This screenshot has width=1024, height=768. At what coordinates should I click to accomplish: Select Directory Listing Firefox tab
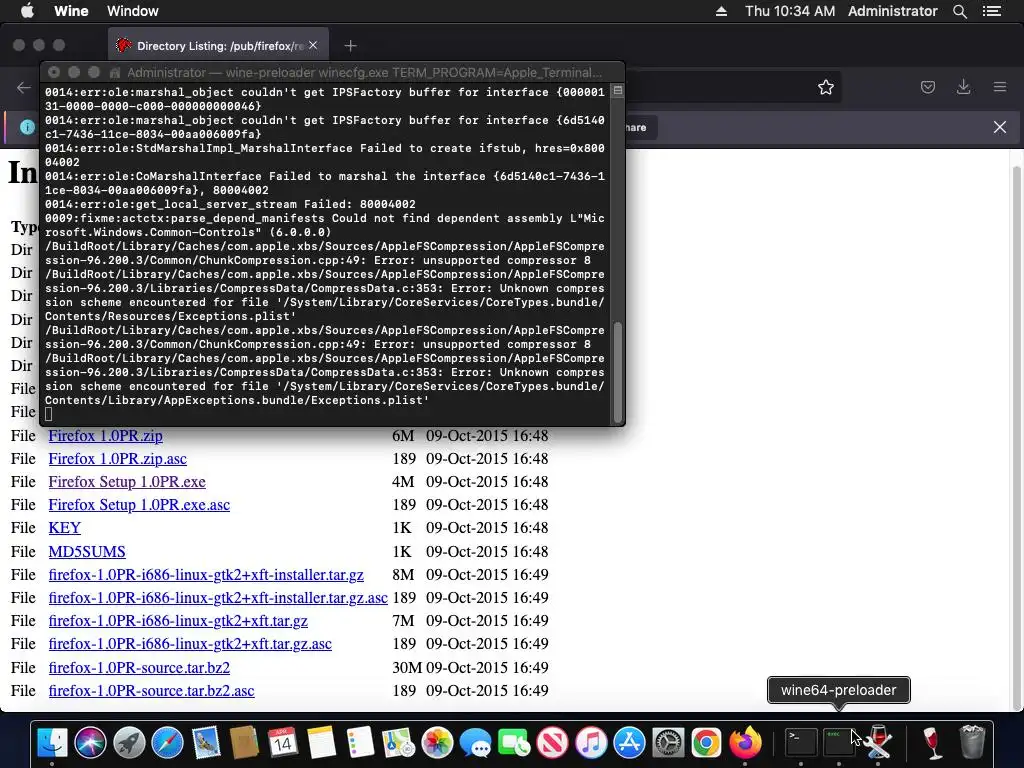pos(218,46)
